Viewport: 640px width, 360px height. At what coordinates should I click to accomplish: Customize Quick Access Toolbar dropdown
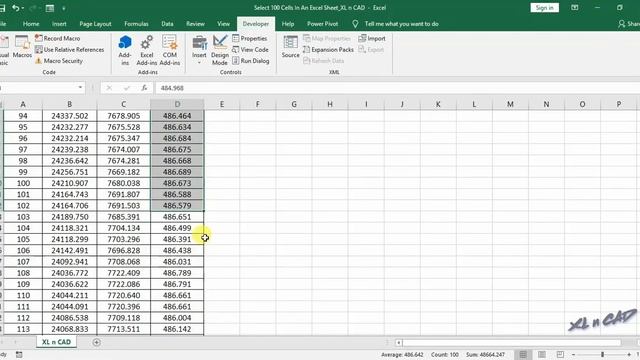[64, 8]
